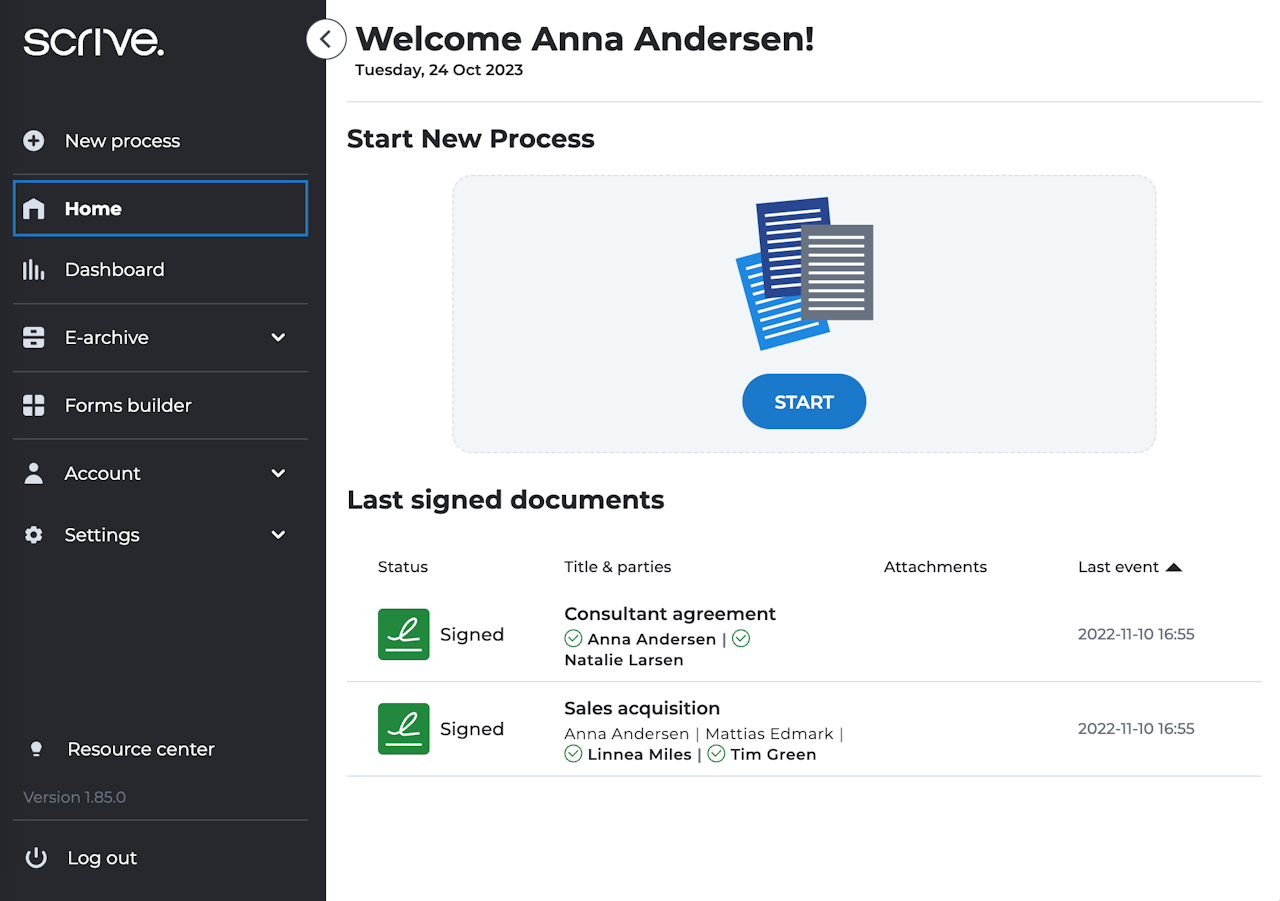Open the Forms builder menu item
The image size is (1280, 901).
pyautogui.click(x=128, y=405)
